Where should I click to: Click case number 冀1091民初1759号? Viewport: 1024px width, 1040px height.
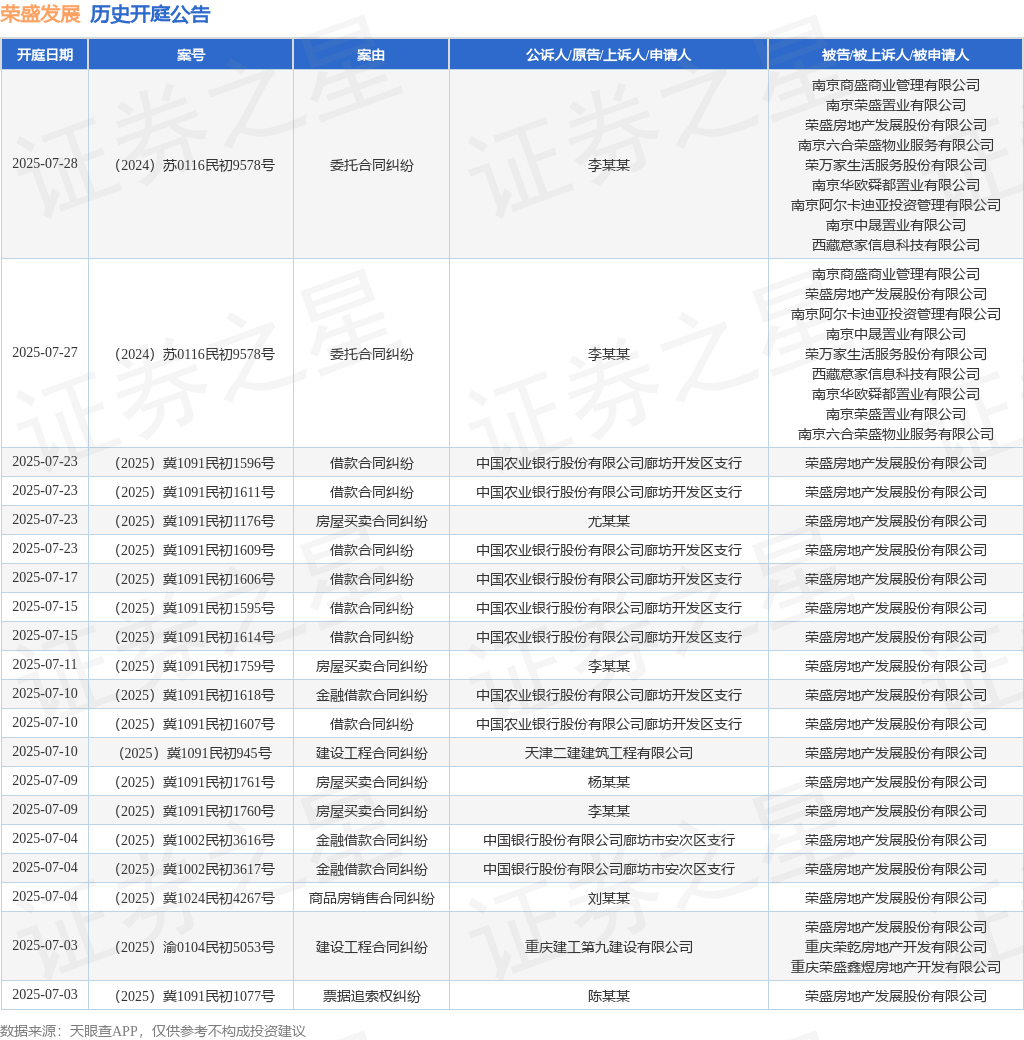(x=195, y=666)
